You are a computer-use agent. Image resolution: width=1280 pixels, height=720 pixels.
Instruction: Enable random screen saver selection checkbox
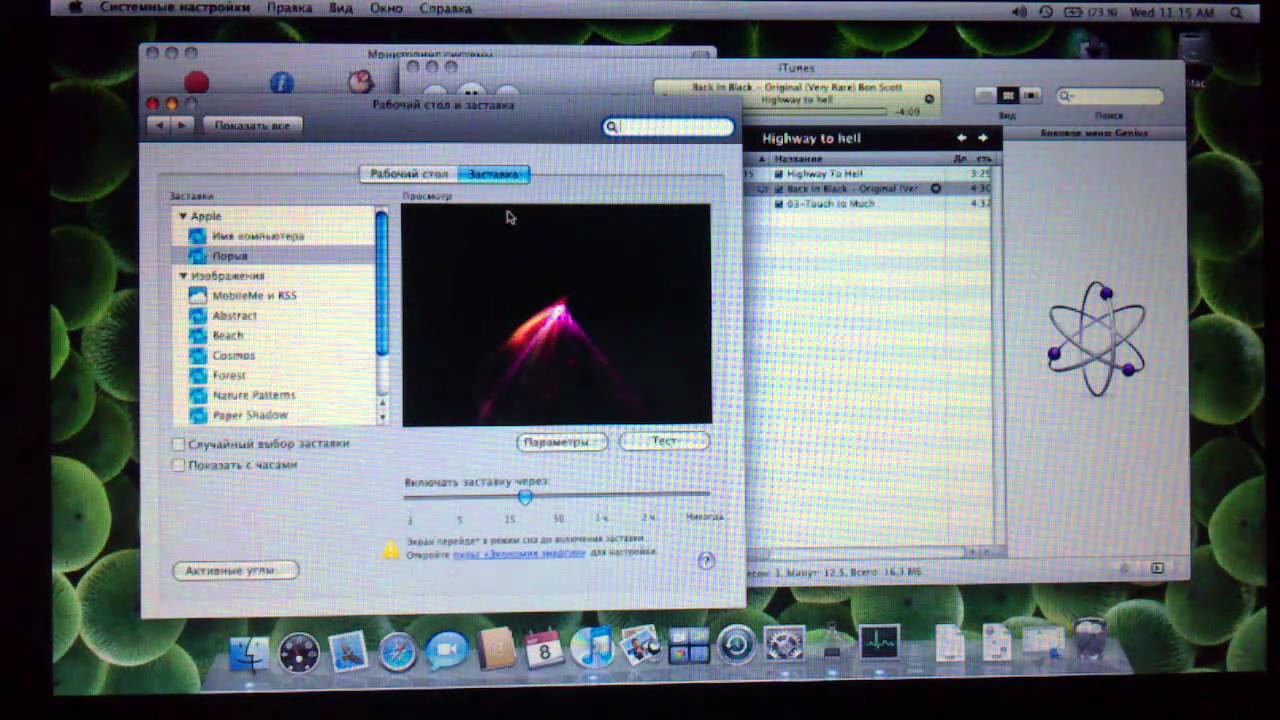point(179,444)
